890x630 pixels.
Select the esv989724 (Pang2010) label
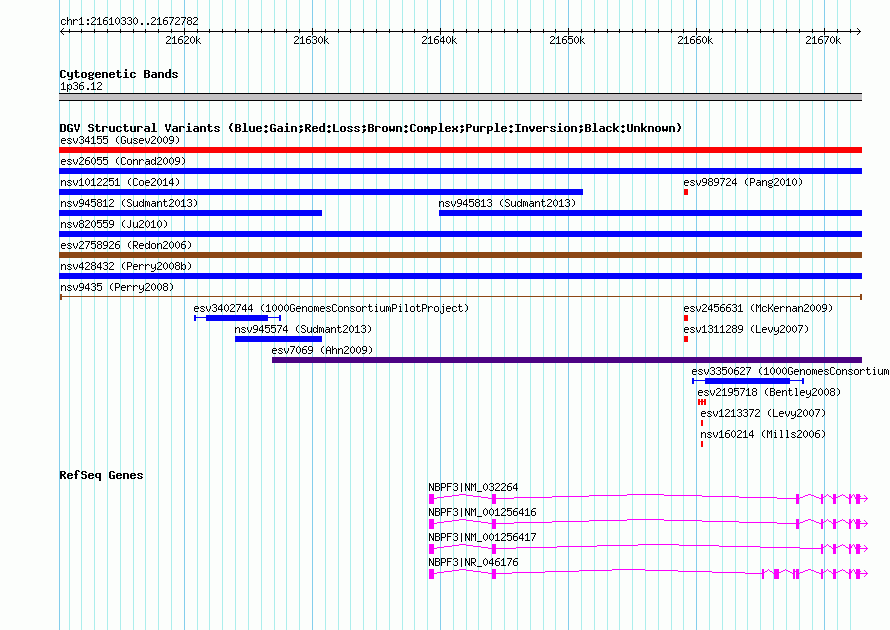point(743,182)
